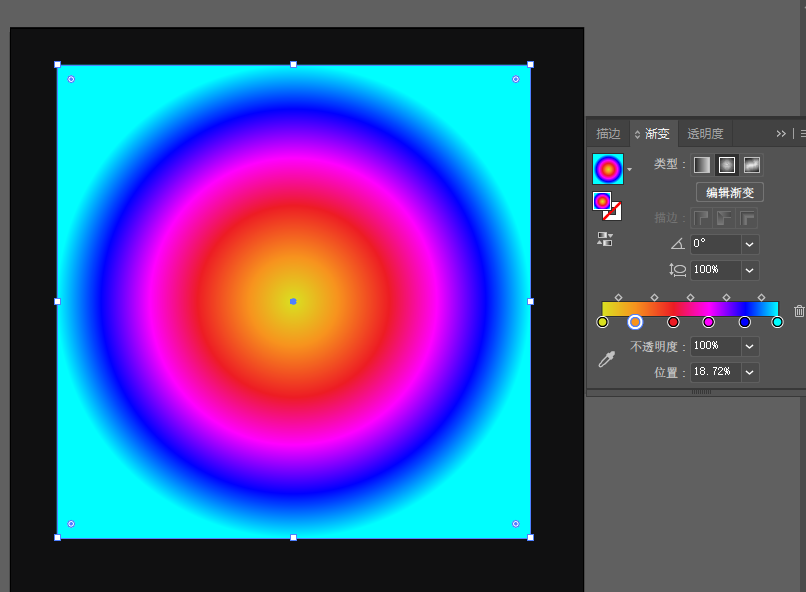Select the orange gradient color stop

tap(635, 322)
